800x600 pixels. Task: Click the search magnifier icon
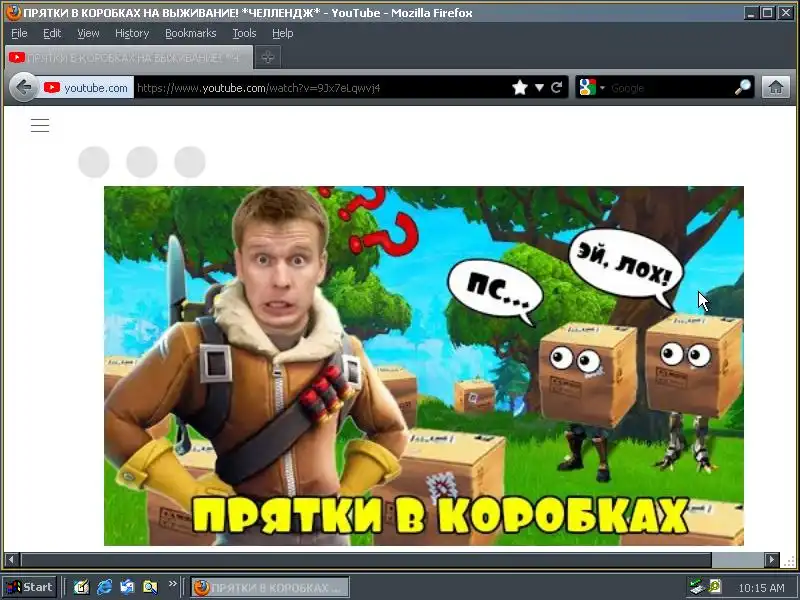pos(743,87)
